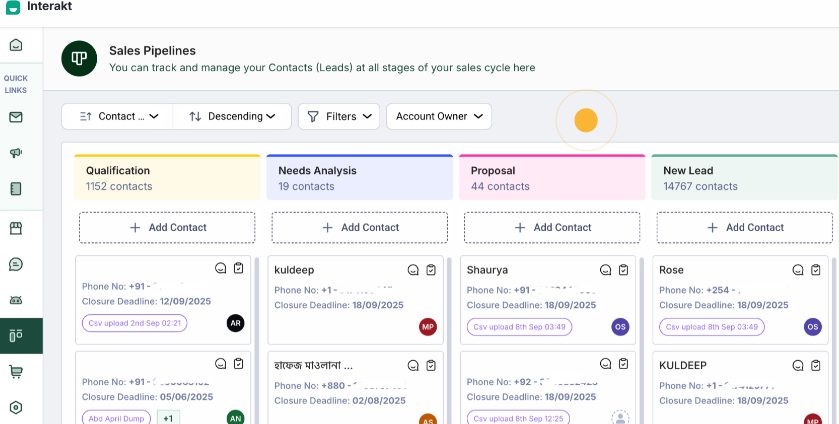
Task: Click Csv upload tag on Shaurya card
Action: click(x=519, y=327)
